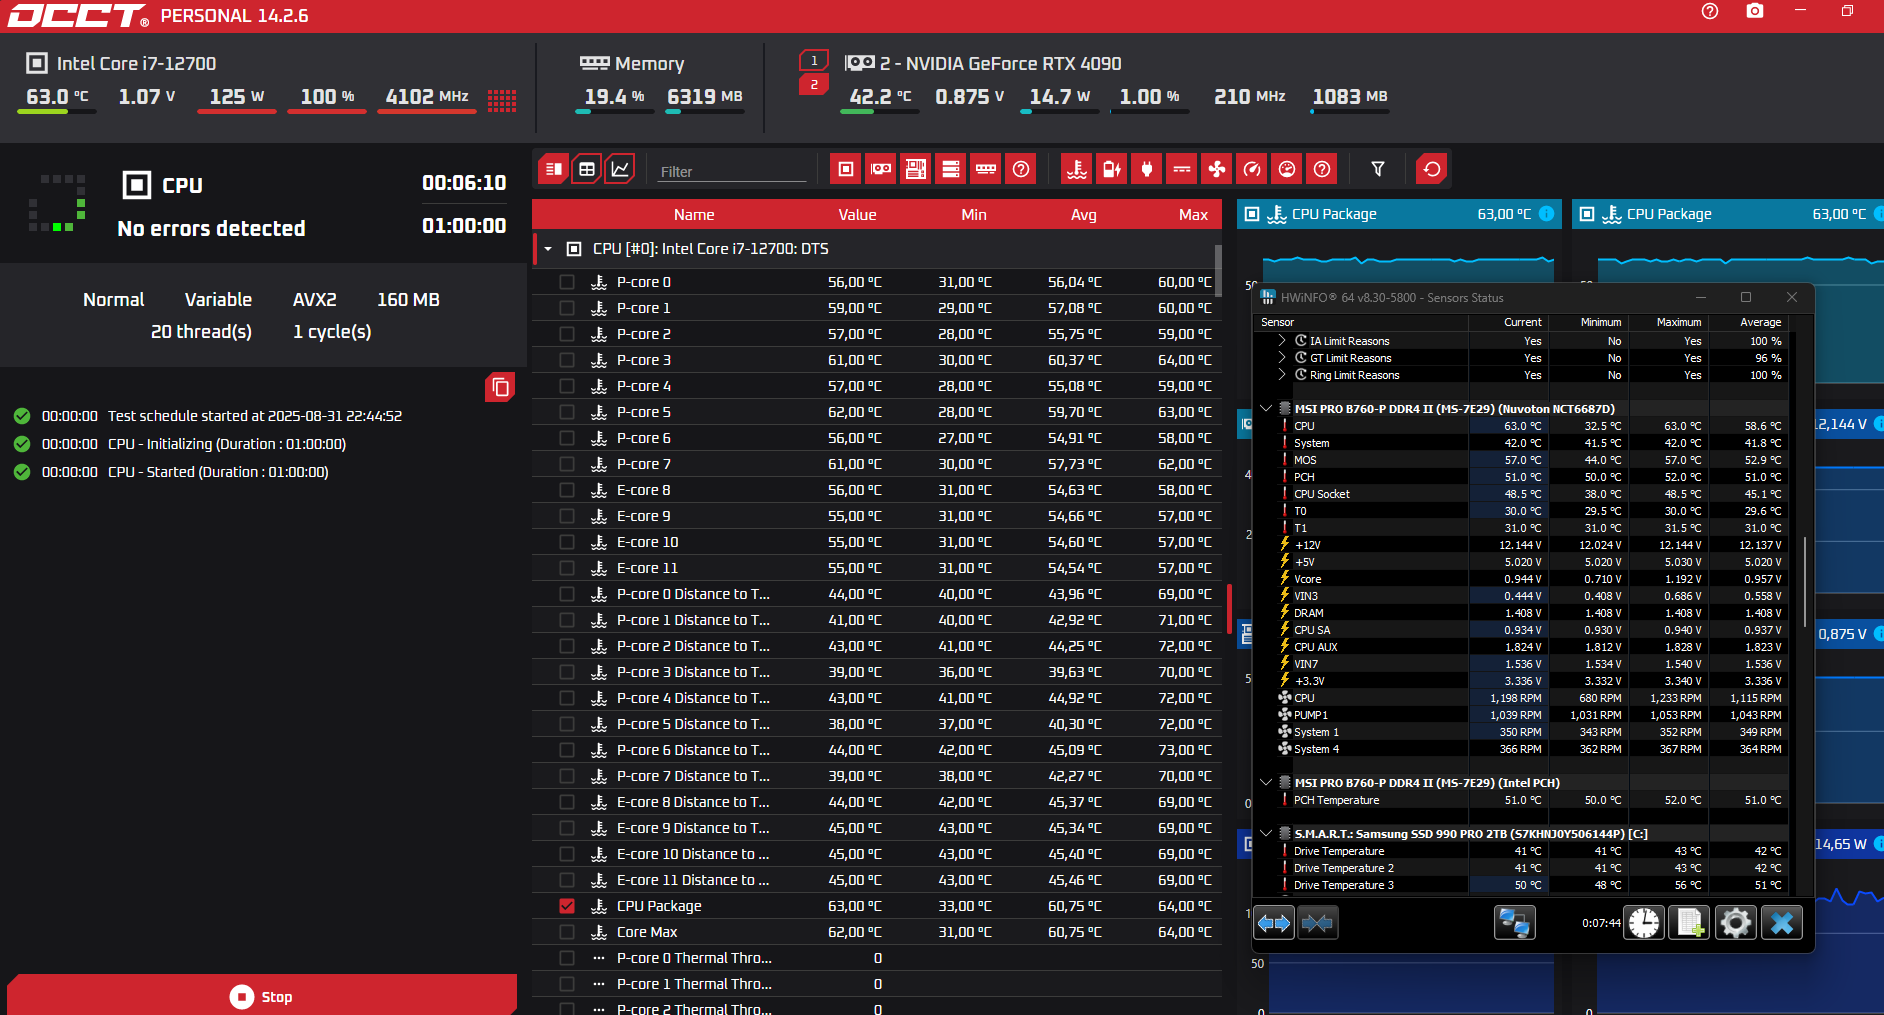Select GPU 1 tab in header
Screen dimensions: 1884x1015
pyautogui.click(x=814, y=61)
